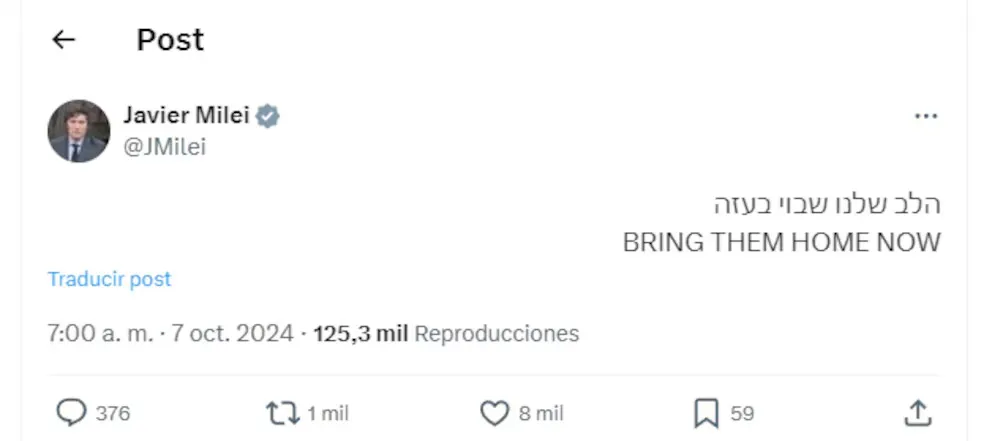Viewport: 992px width, 441px height.
Task: Click the 8 mil likes count
Action: (541, 413)
